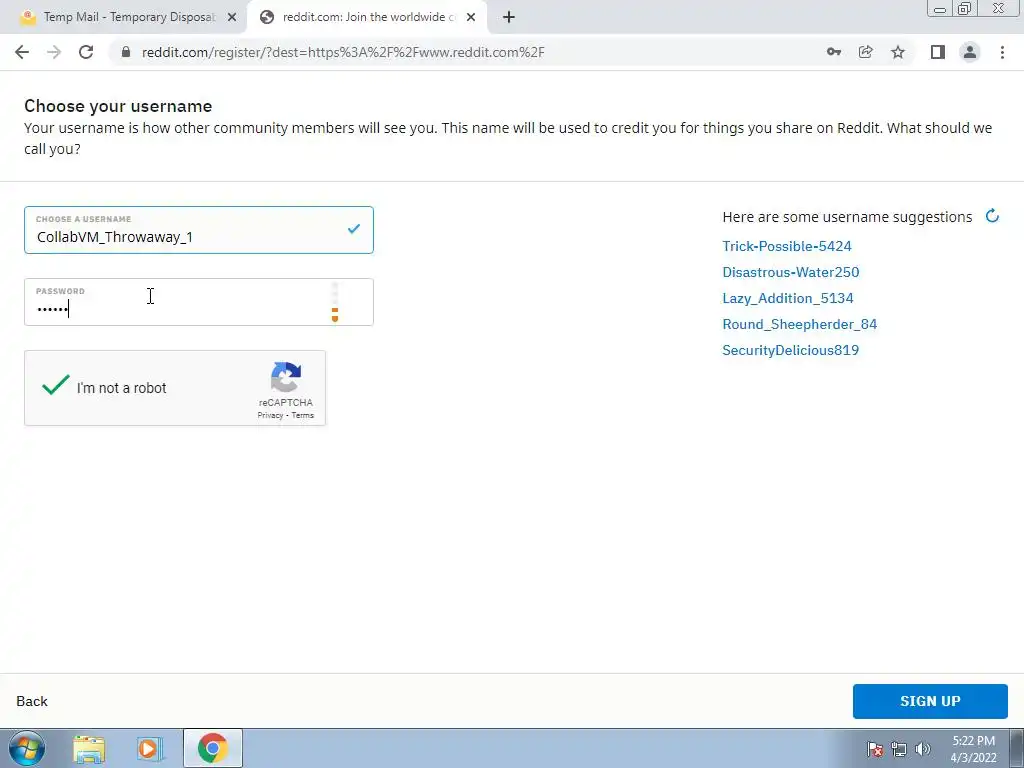Click the browser forward arrow
The width and height of the screenshot is (1024, 768).
[x=54, y=52]
